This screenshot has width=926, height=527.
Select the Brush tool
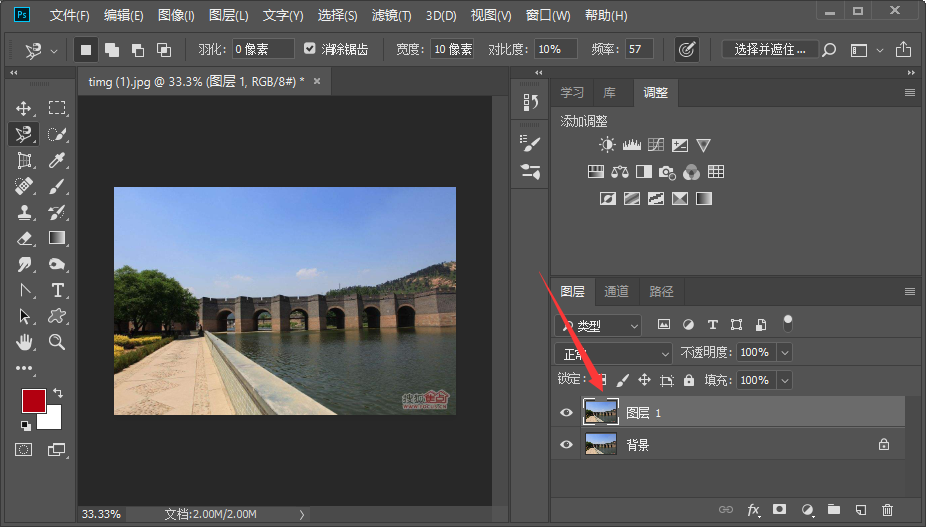(57, 186)
